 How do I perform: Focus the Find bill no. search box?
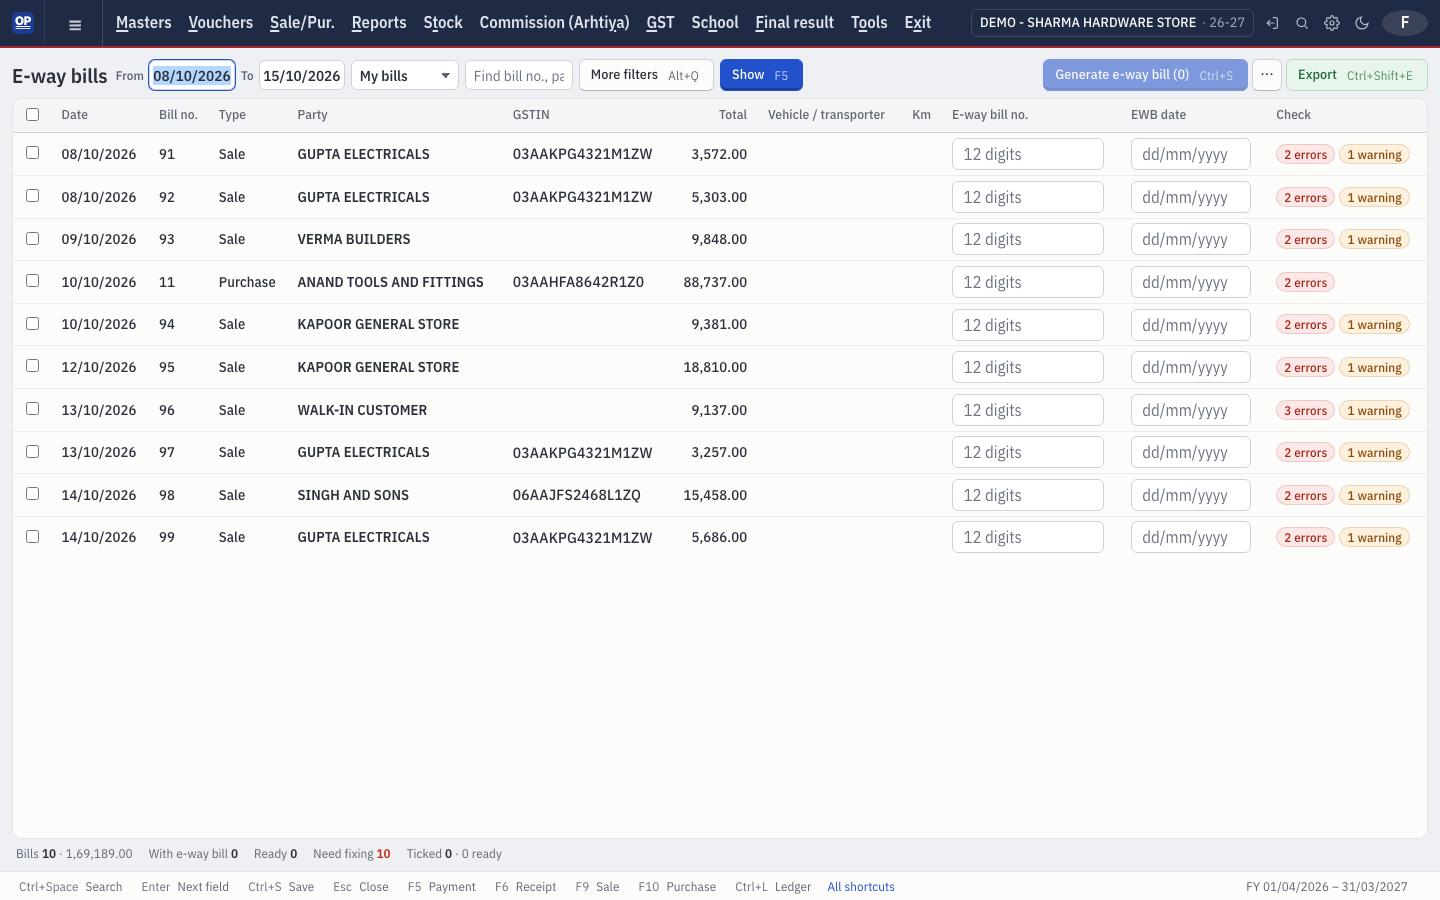(519, 76)
